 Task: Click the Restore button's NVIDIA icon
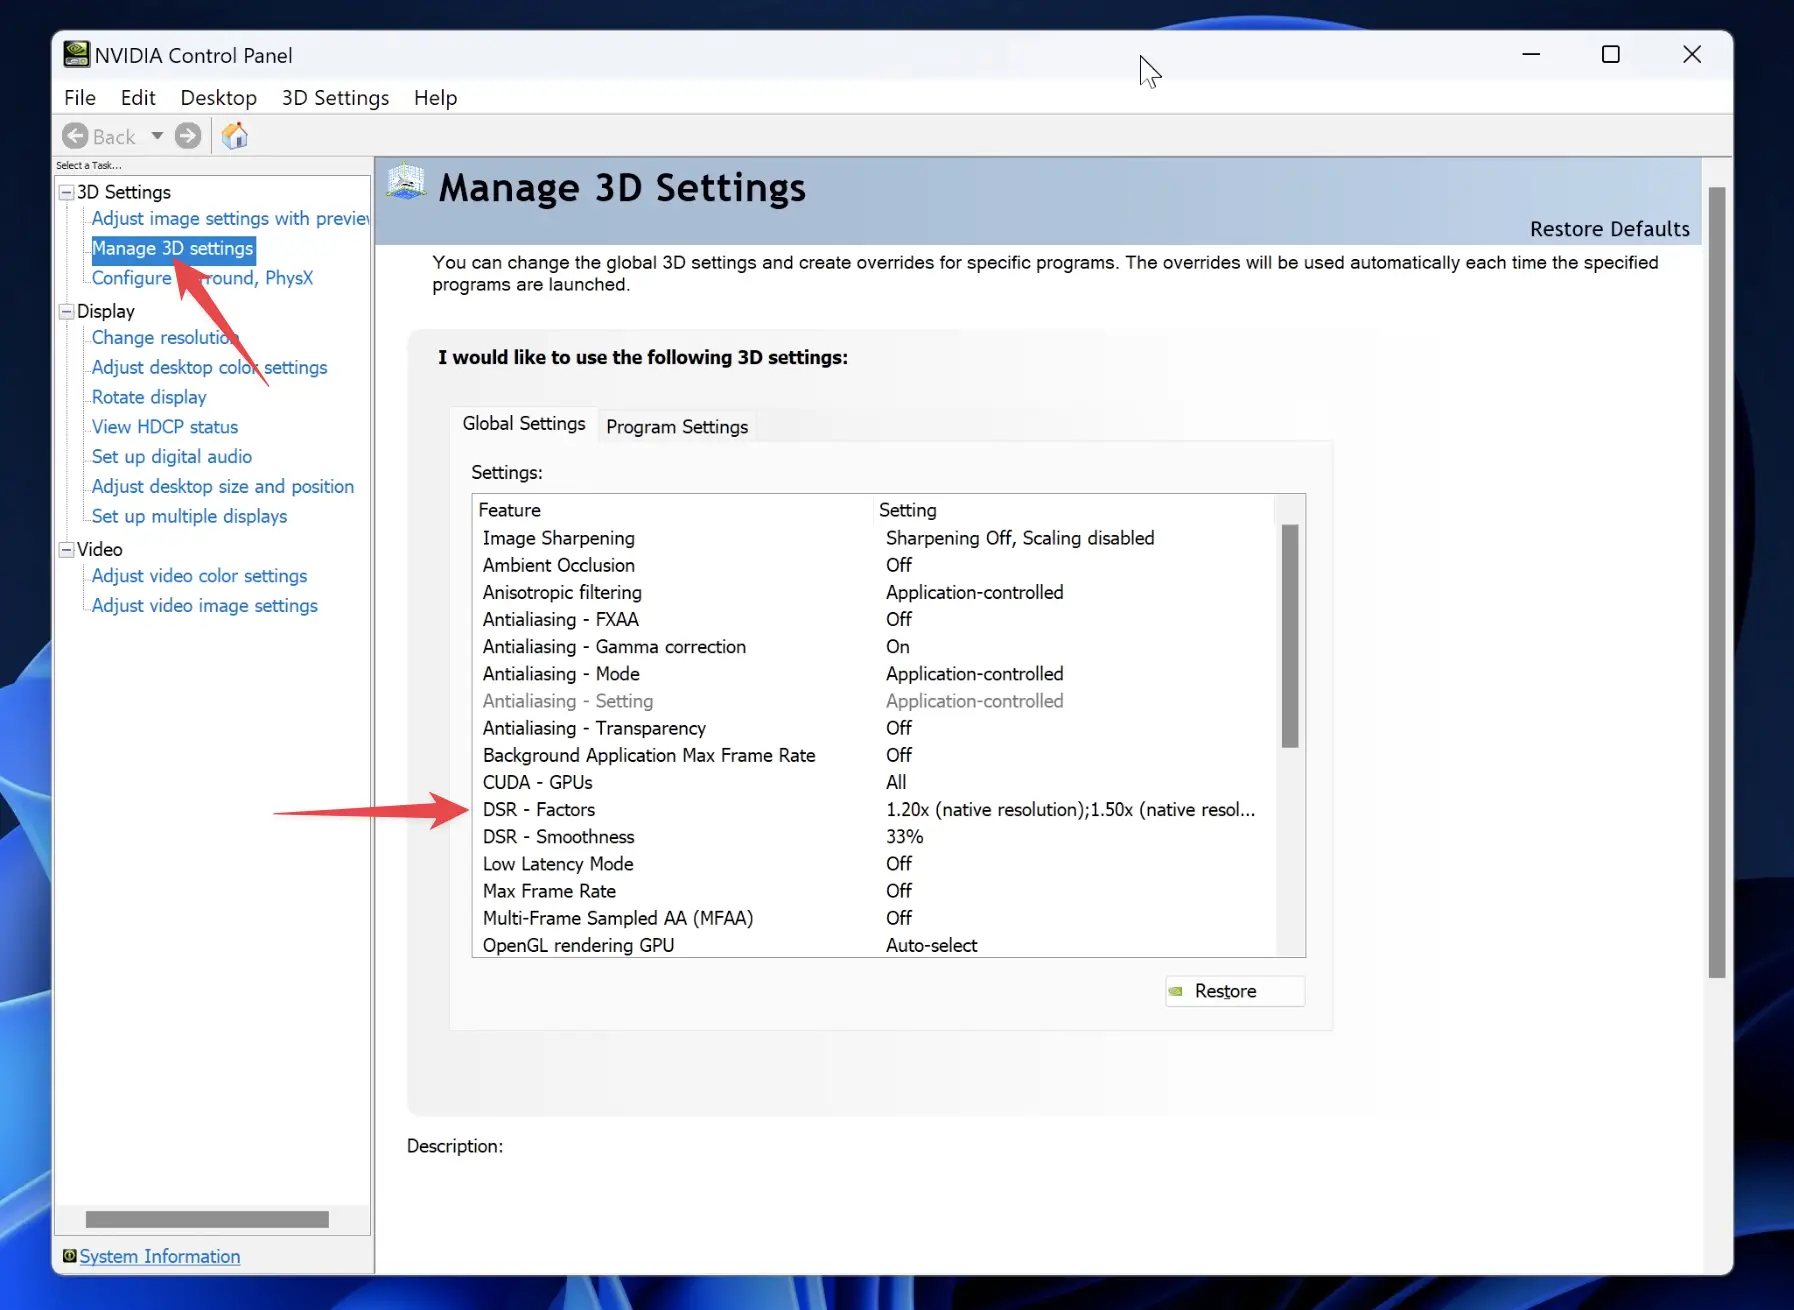point(1177,991)
